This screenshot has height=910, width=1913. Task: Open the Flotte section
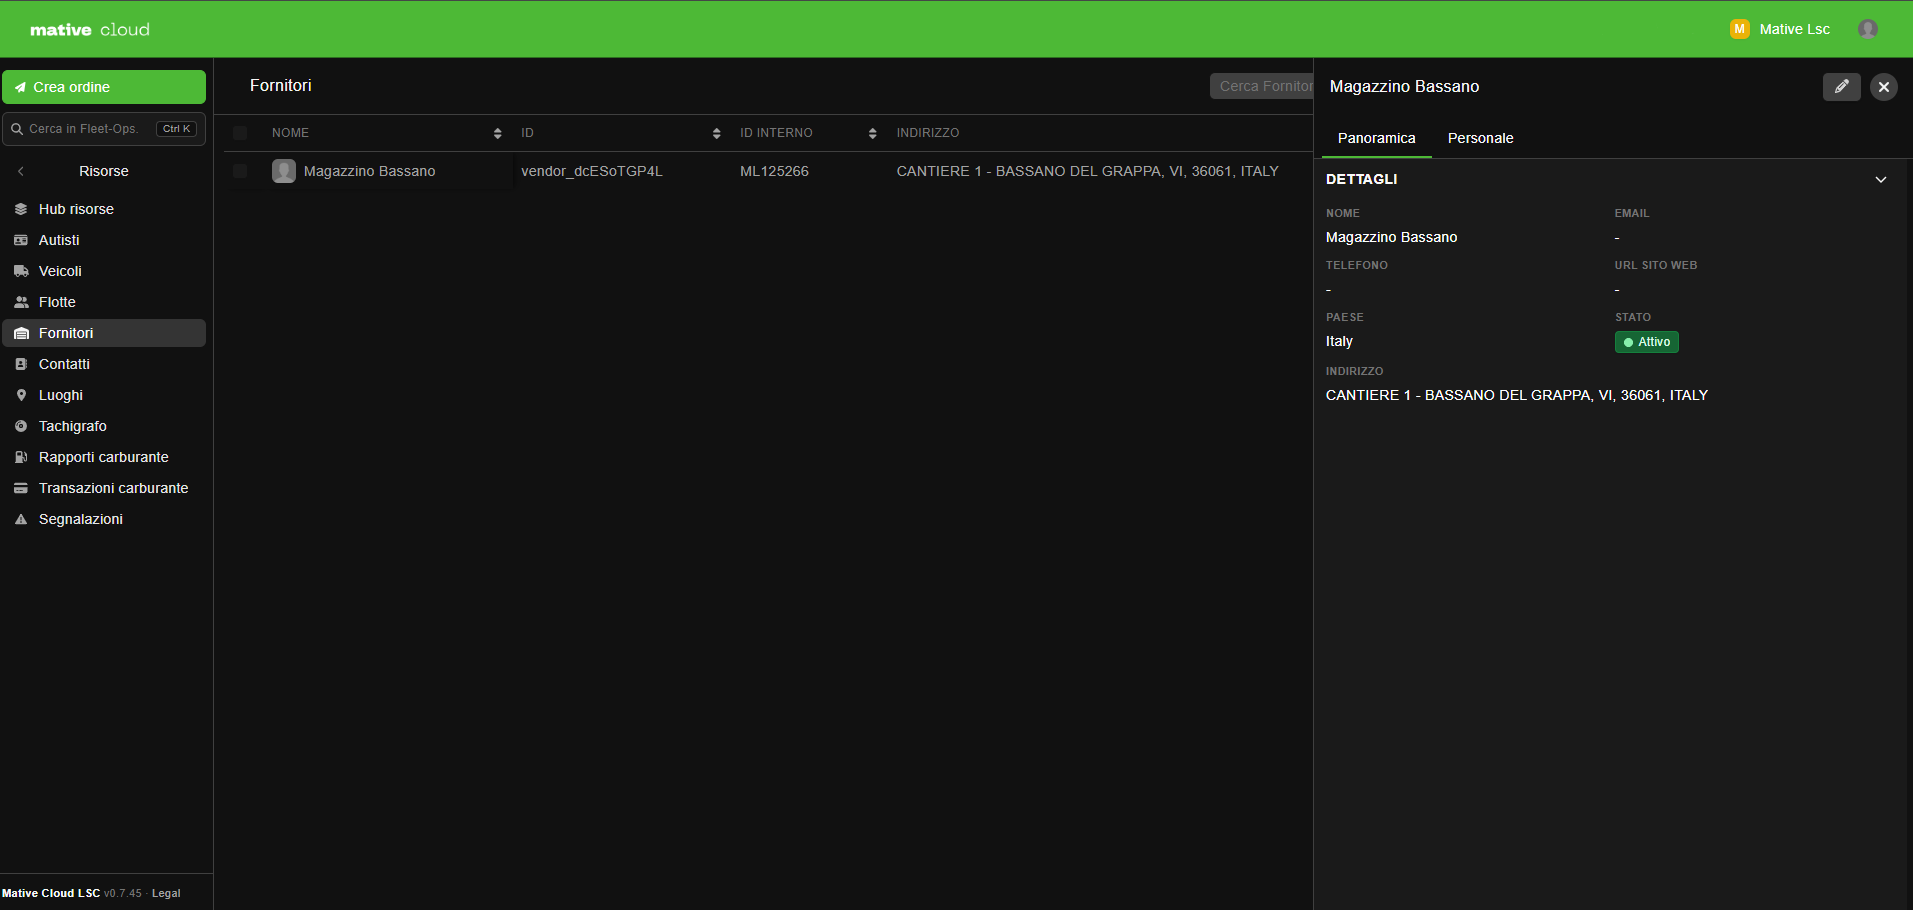[104, 302]
